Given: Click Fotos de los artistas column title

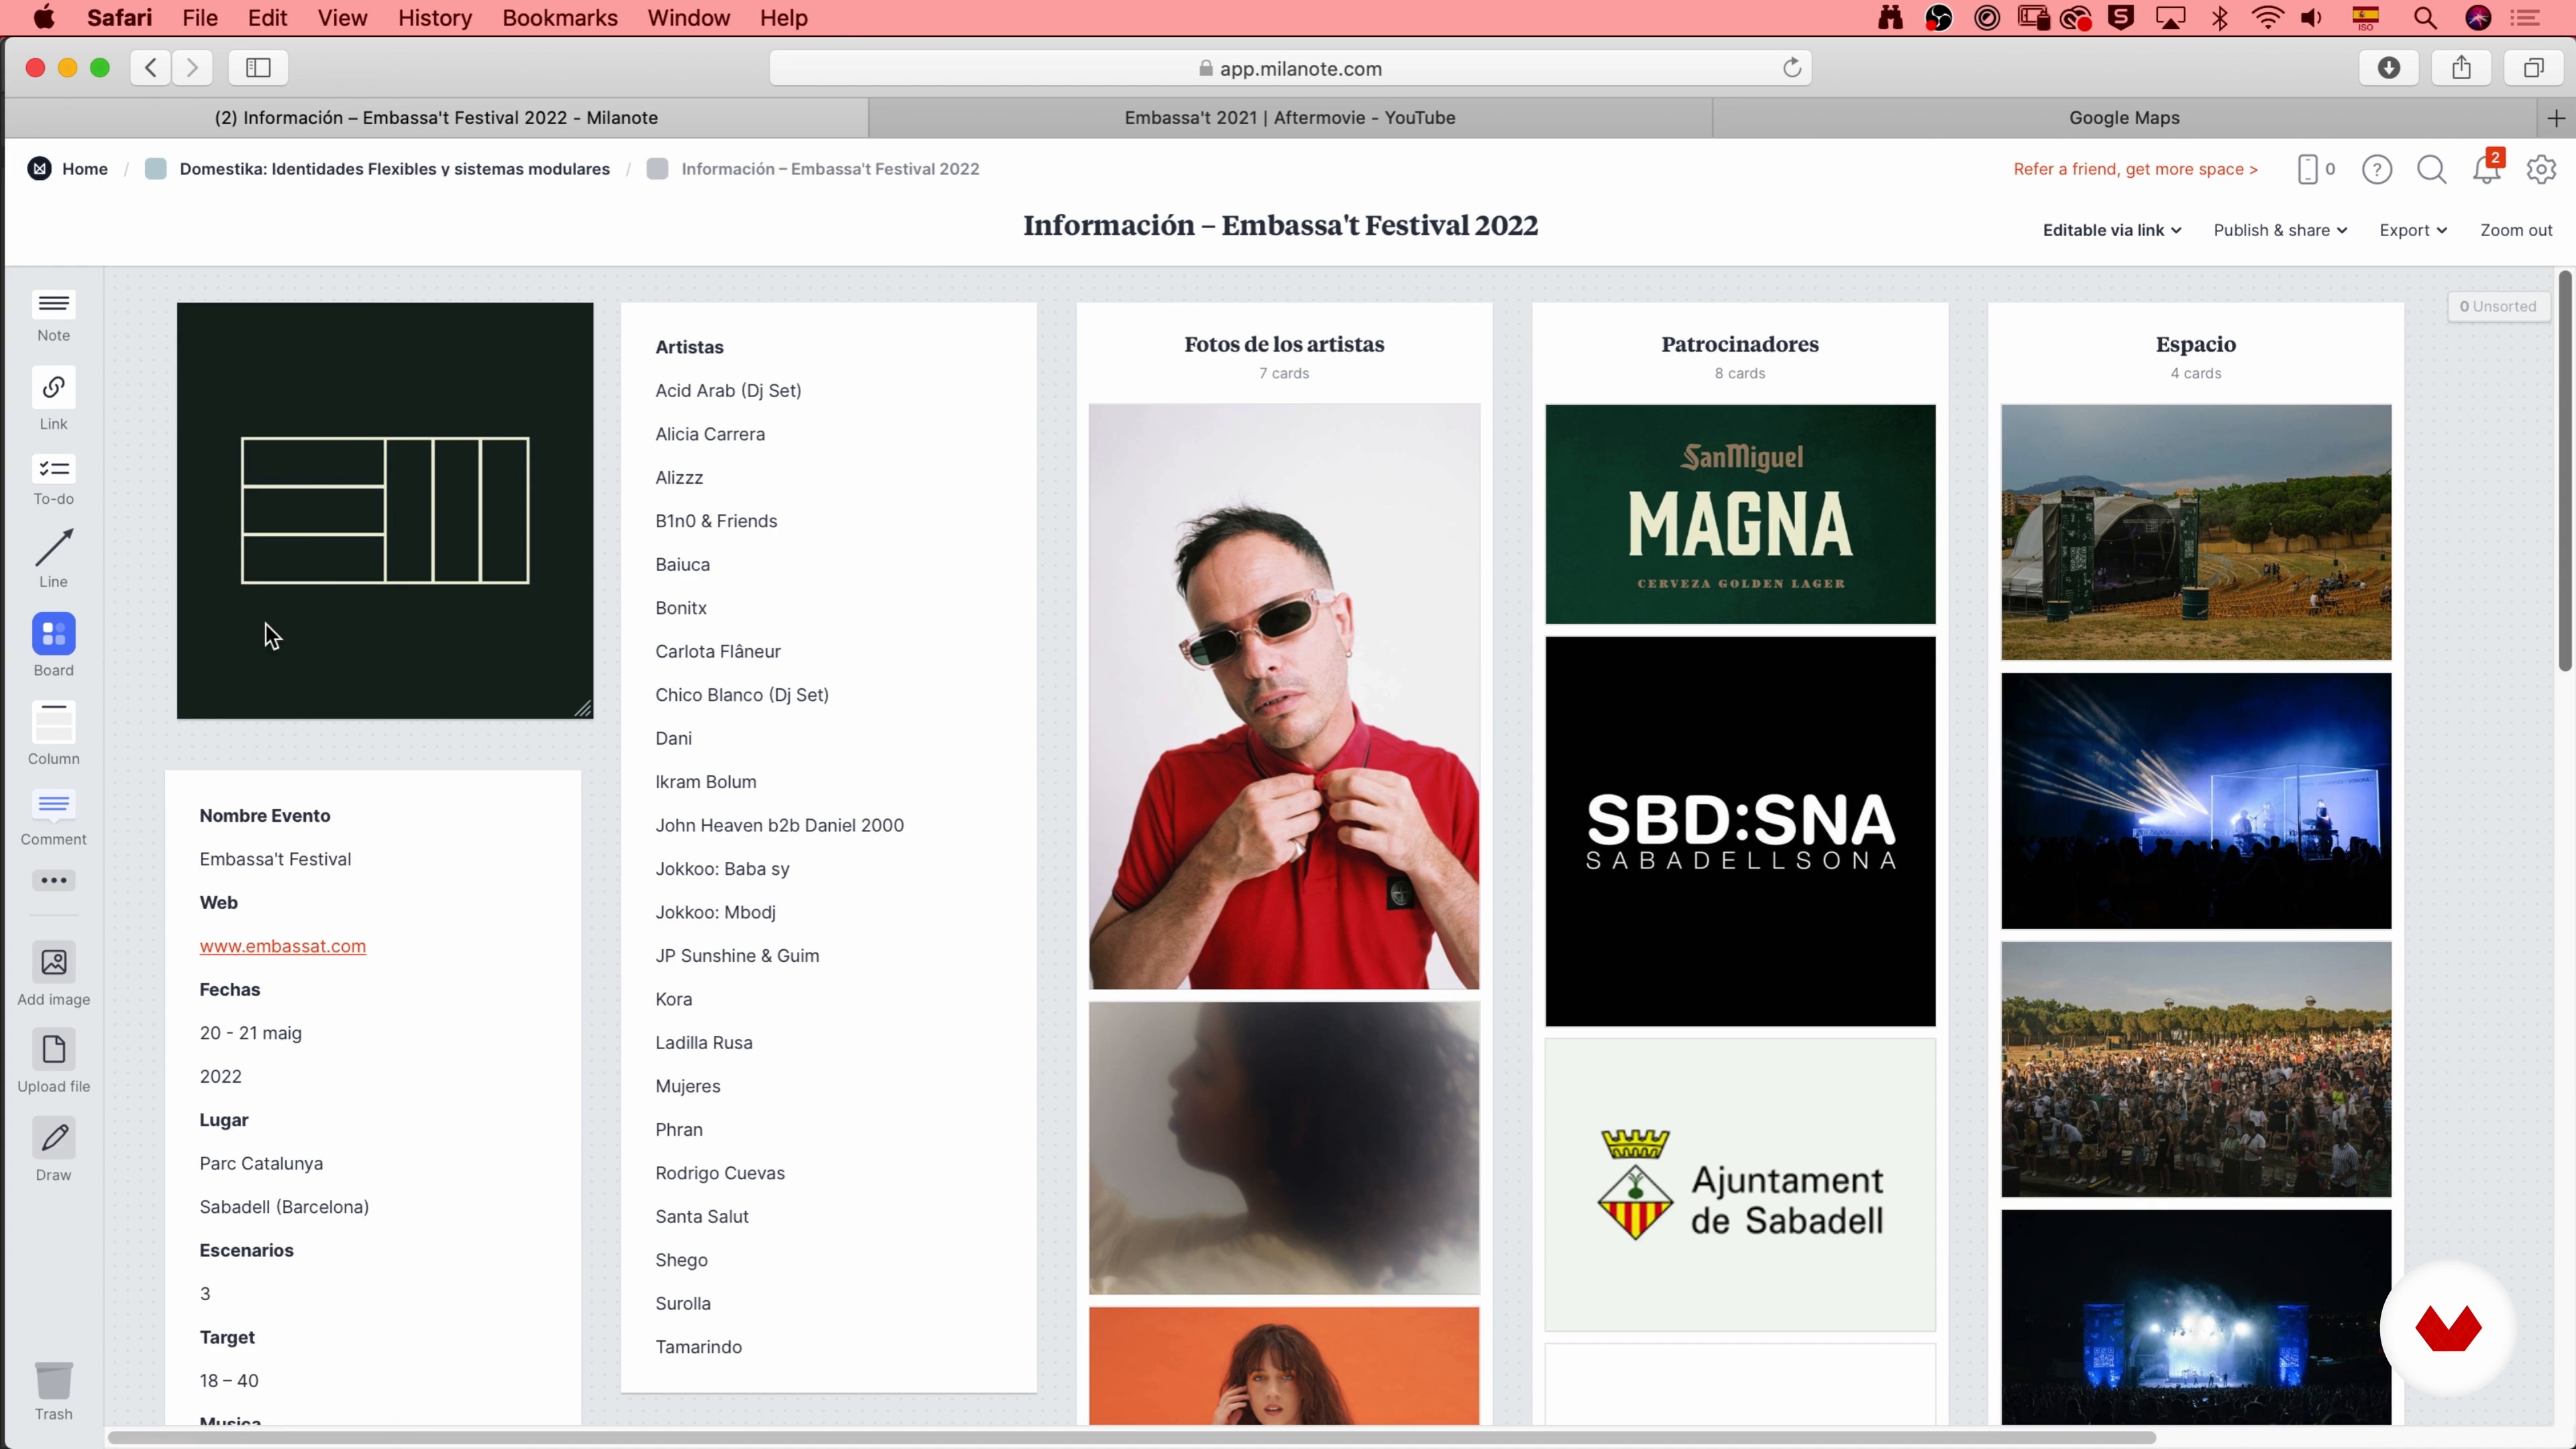Looking at the screenshot, I should coord(1284,345).
